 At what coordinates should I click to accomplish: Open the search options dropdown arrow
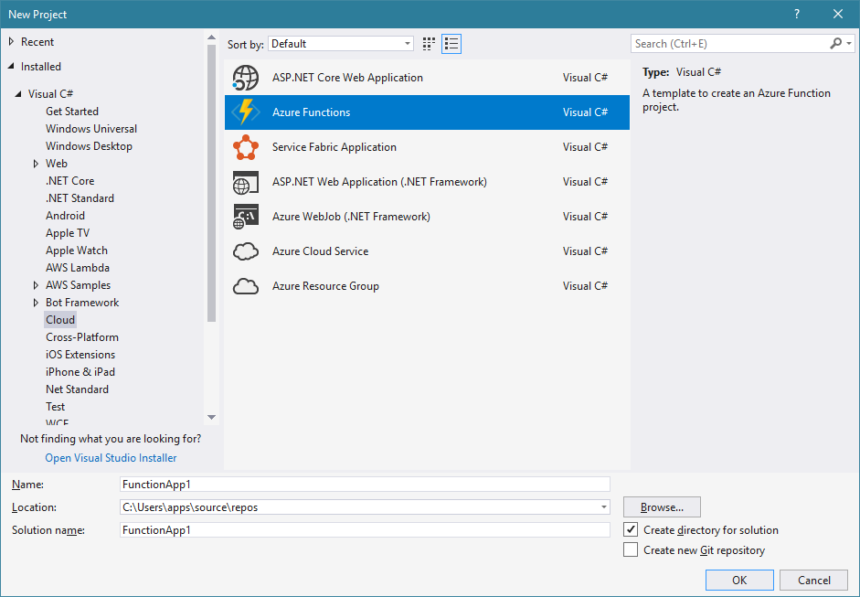(x=849, y=43)
